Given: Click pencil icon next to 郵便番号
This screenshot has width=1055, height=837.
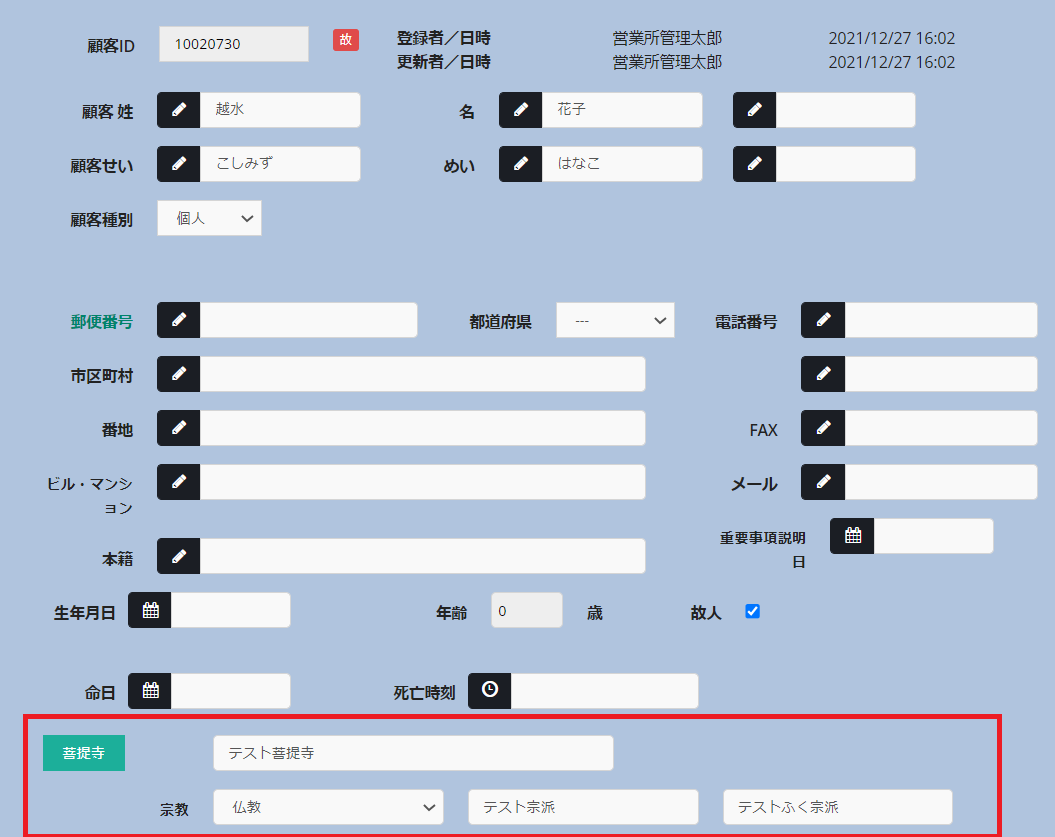Looking at the screenshot, I should (x=179, y=320).
